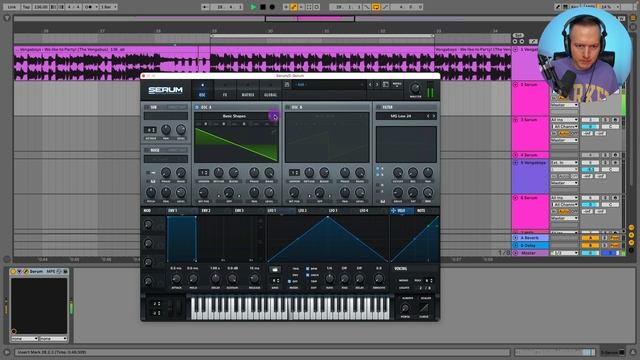The height and width of the screenshot is (360, 640).
Task: Toggle filter routing A checkbox
Action: pos(378,169)
